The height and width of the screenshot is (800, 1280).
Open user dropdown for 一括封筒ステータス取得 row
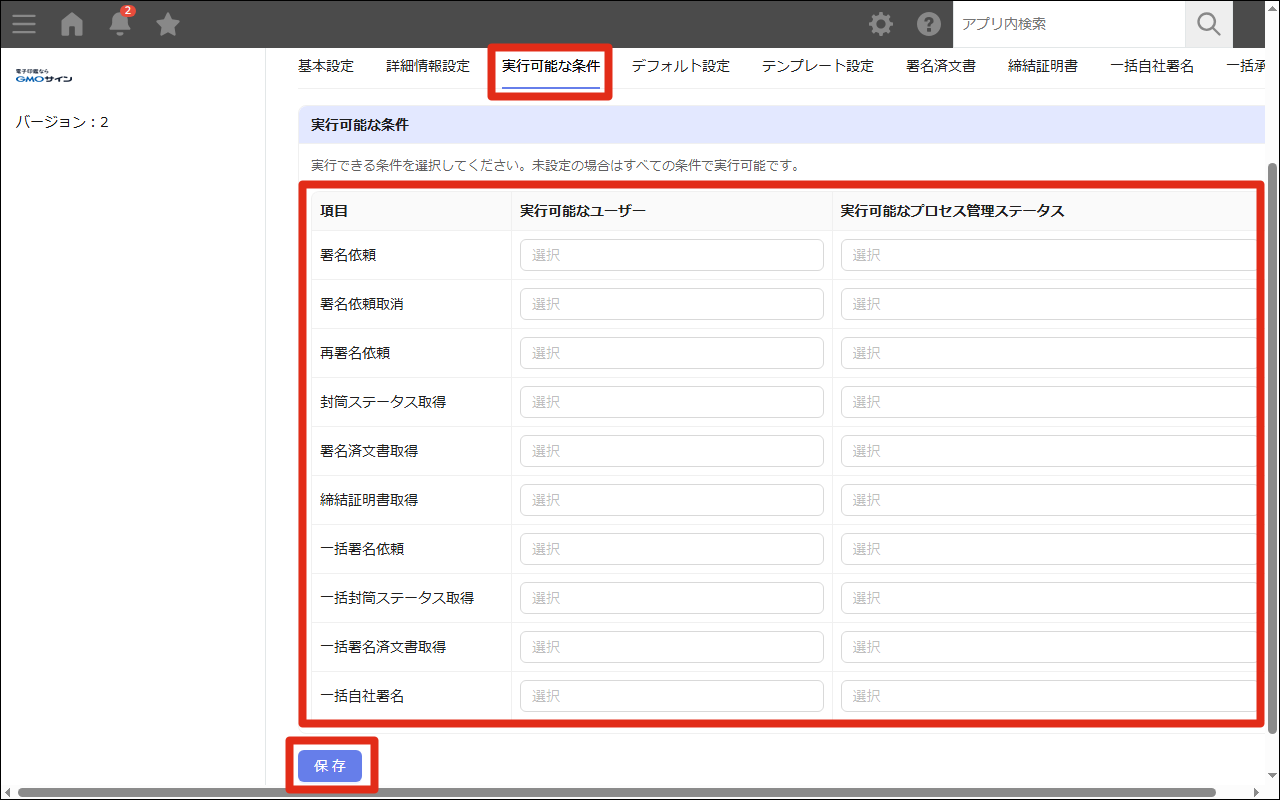click(672, 598)
